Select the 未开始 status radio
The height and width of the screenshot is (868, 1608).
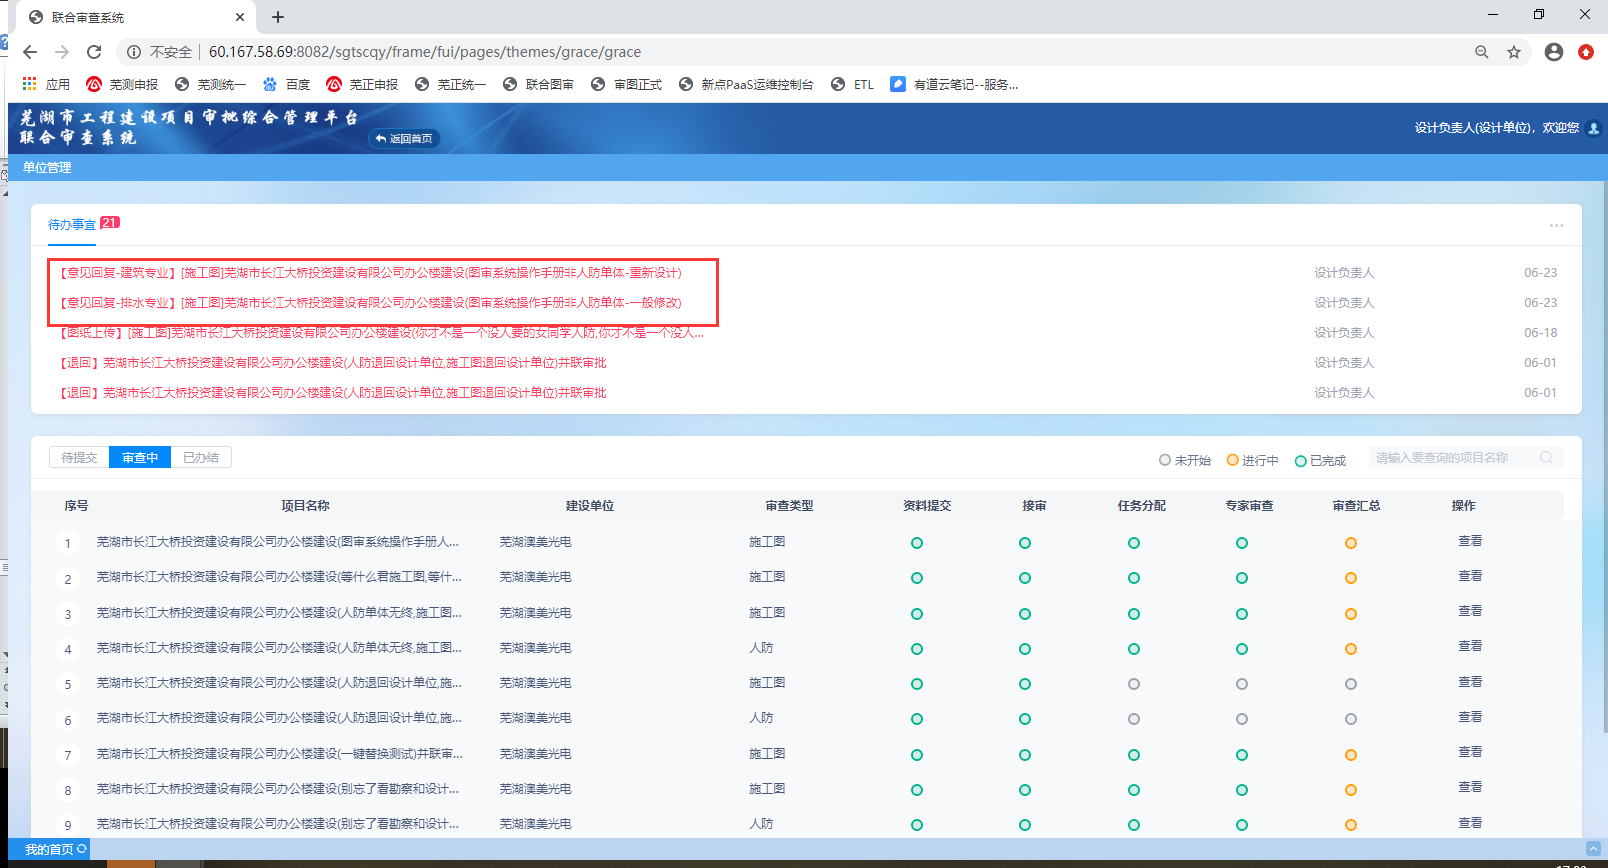1165,460
